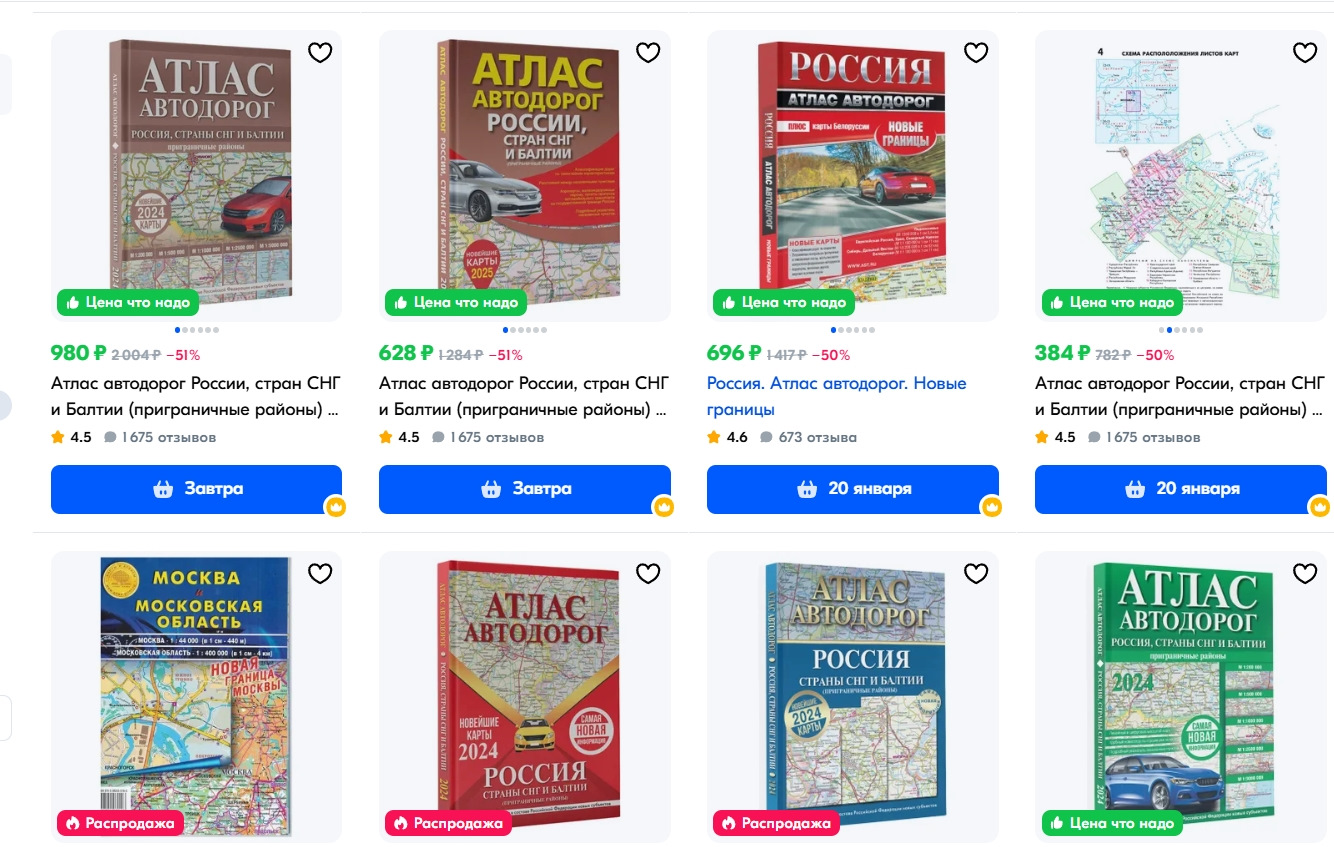
Task: Add the 980 ₽ atlas to favorites with heart
Action: point(320,52)
